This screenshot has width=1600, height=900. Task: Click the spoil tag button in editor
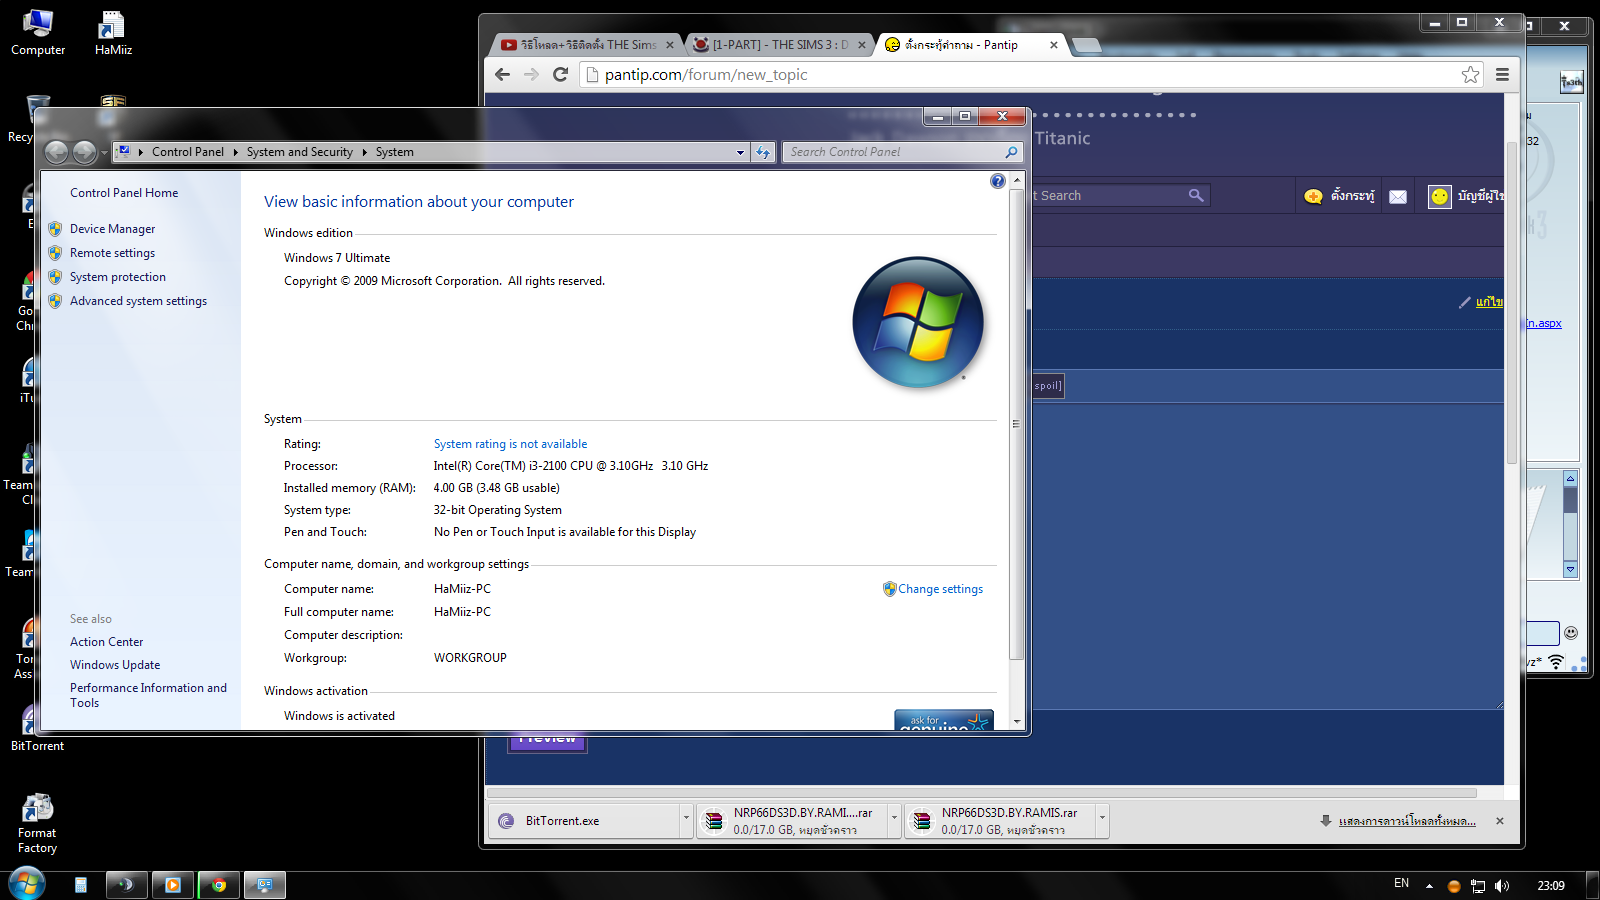1047,386
